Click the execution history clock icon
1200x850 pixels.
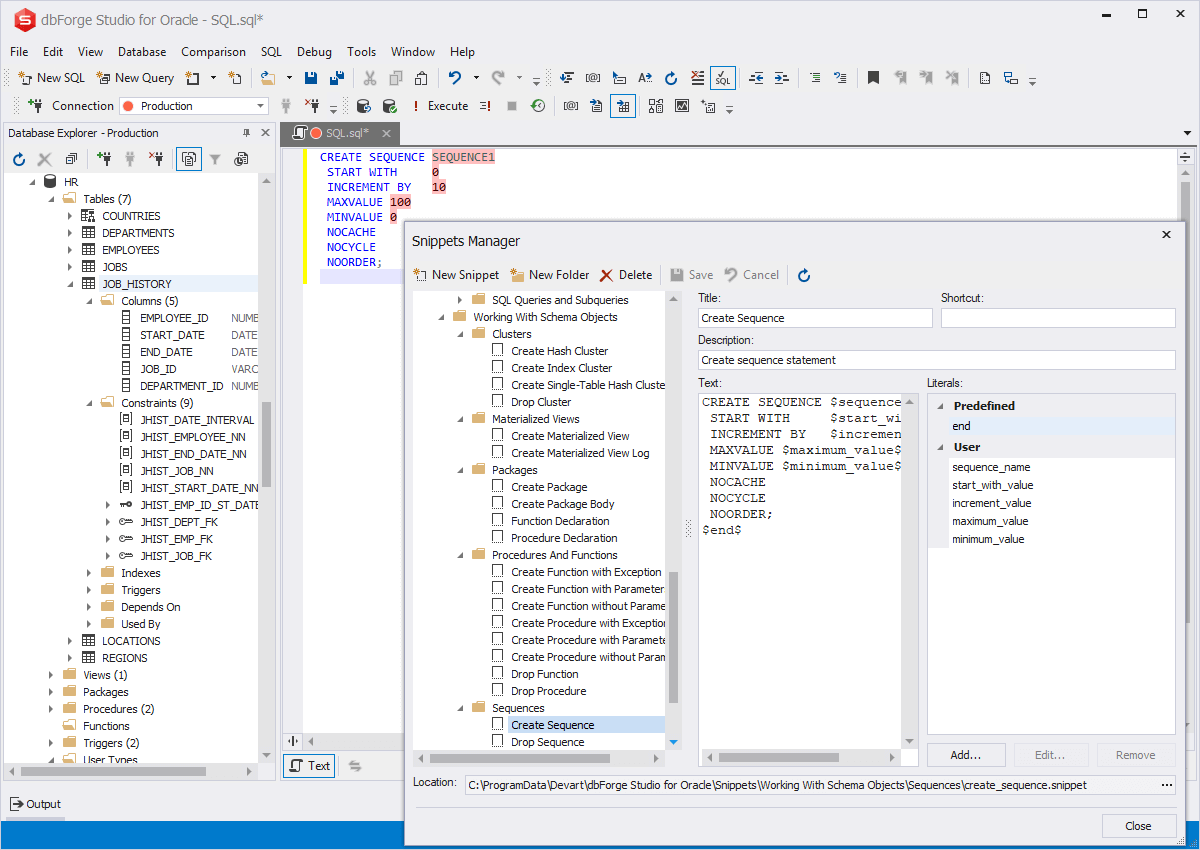538,106
